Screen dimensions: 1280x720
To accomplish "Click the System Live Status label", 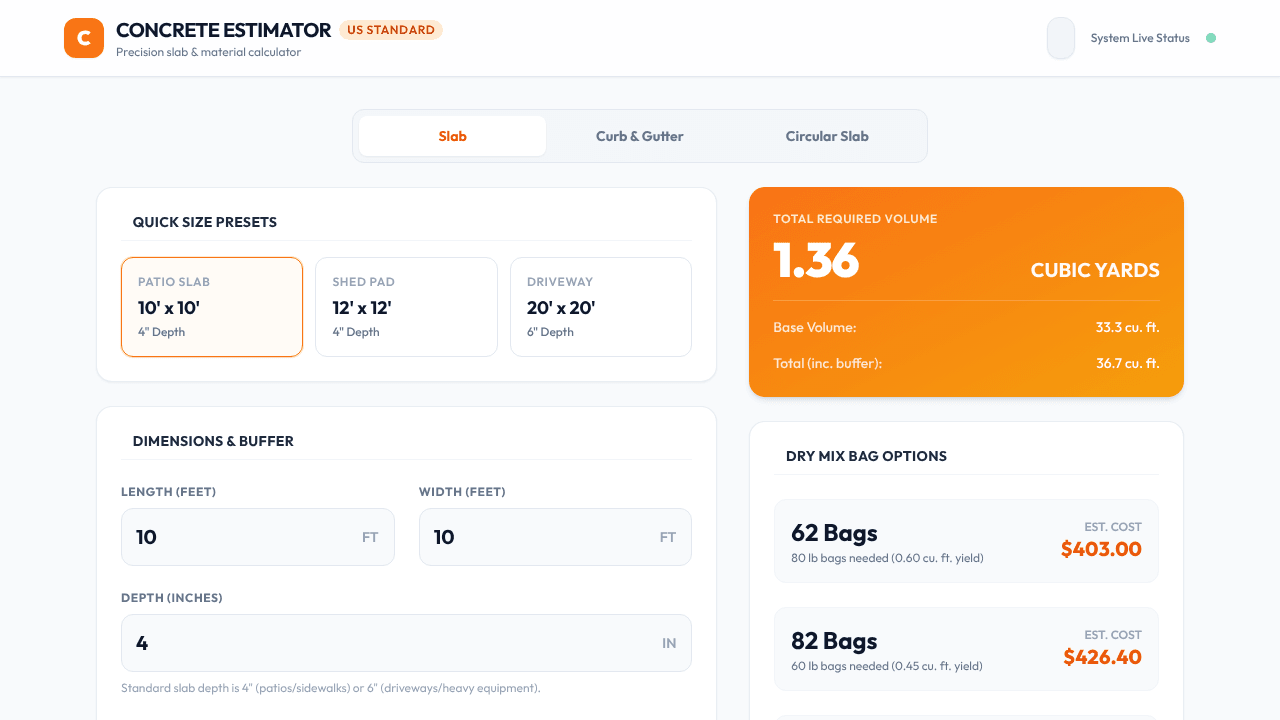I will click(x=1140, y=38).
